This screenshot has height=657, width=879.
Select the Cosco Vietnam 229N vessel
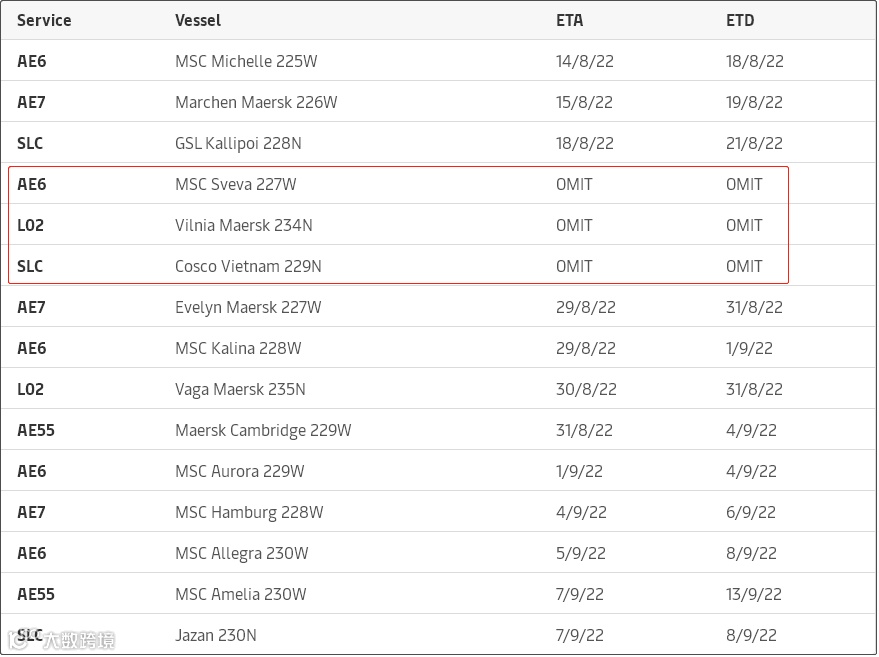tap(248, 266)
